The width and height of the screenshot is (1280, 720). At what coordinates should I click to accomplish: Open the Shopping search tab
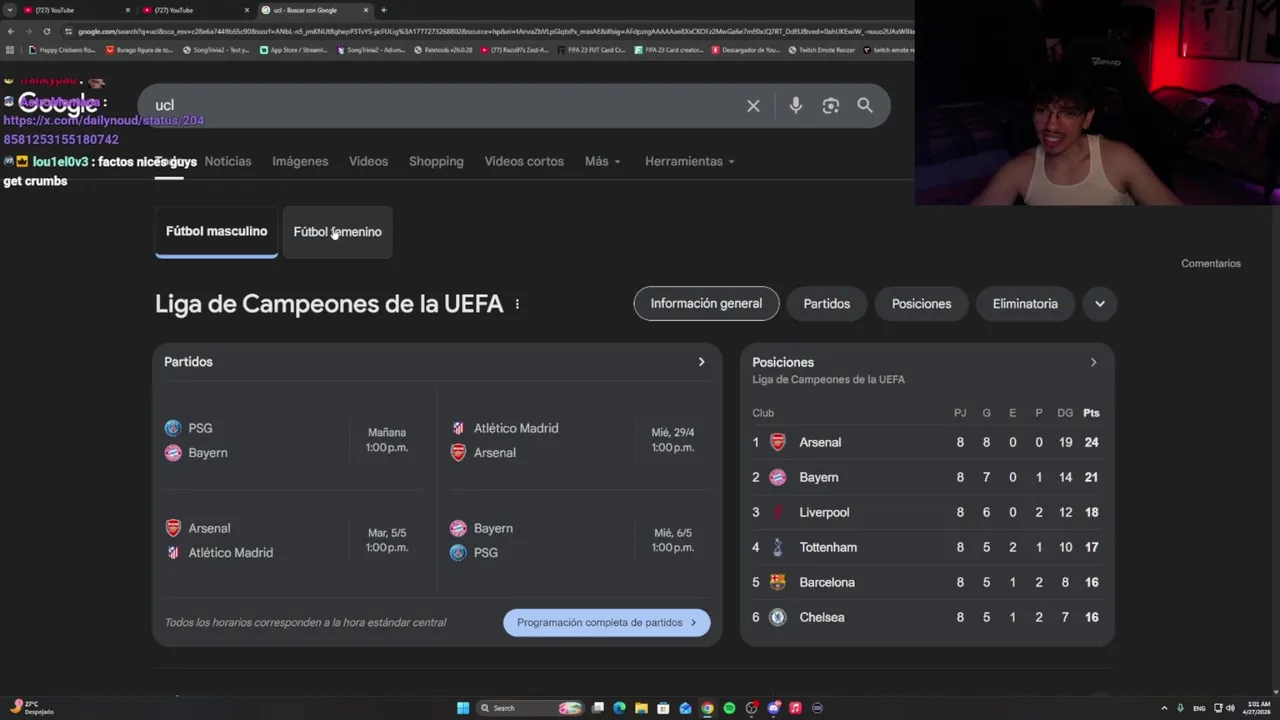click(436, 161)
